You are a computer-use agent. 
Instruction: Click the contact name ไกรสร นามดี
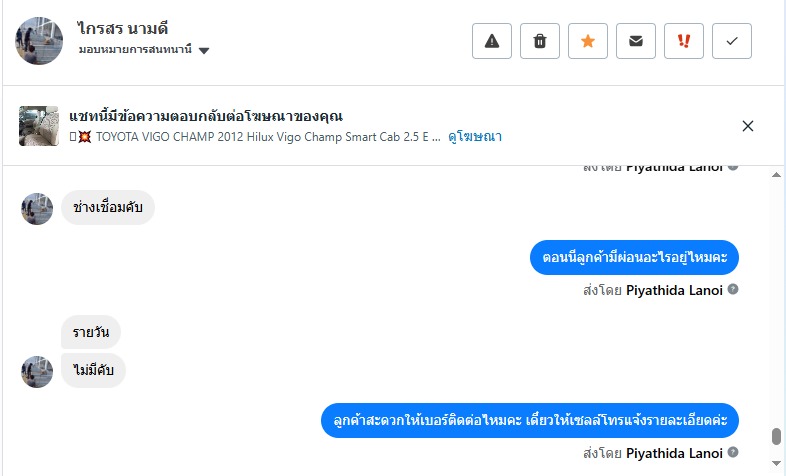(126, 28)
